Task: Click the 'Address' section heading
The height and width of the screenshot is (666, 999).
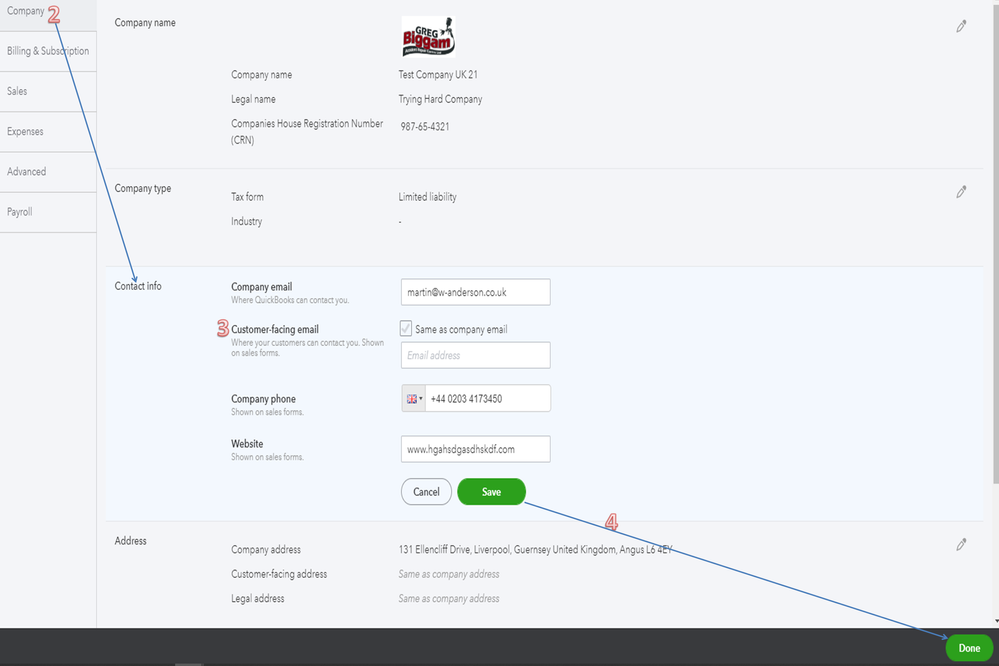Action: [x=131, y=540]
